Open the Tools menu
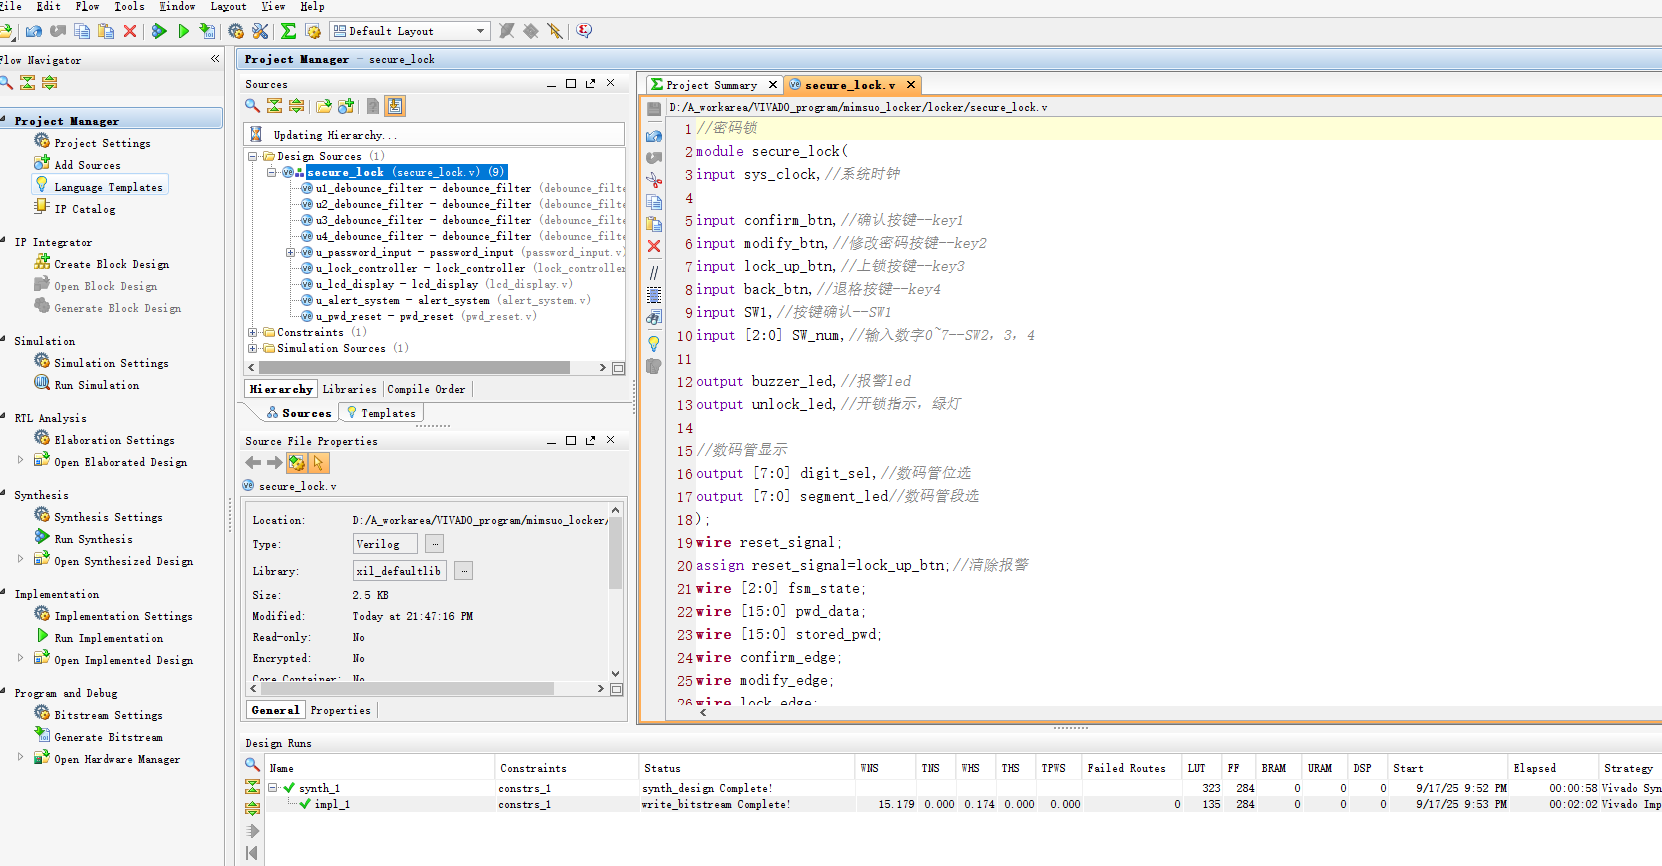Image resolution: width=1662 pixels, height=866 pixels. click(129, 6)
